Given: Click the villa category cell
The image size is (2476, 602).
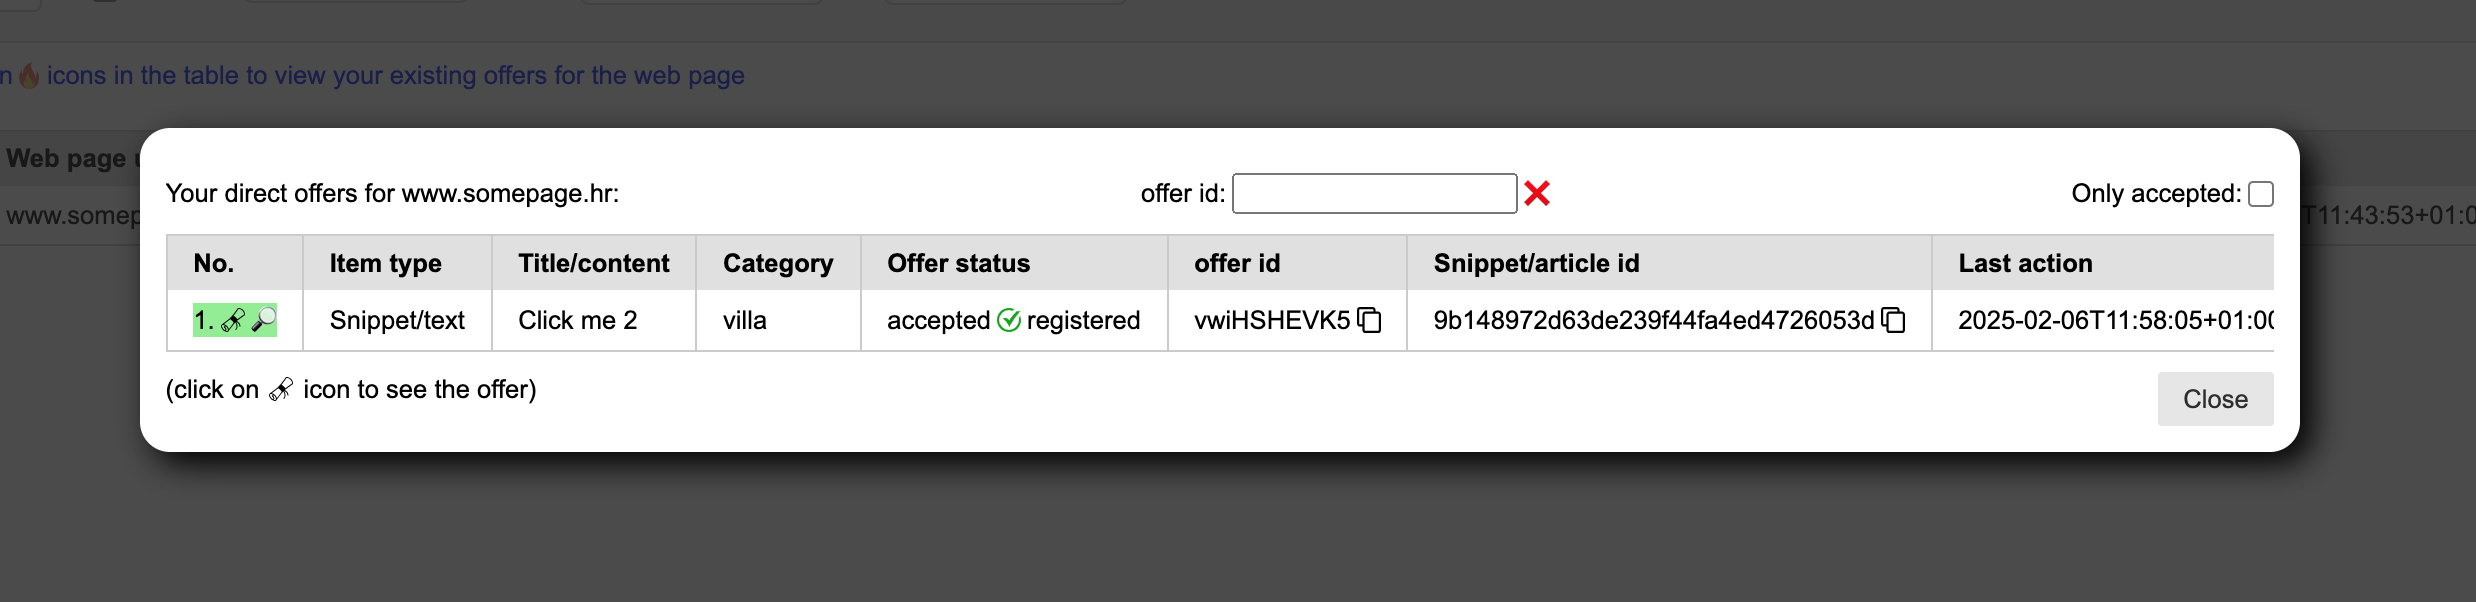Looking at the screenshot, I should (745, 320).
